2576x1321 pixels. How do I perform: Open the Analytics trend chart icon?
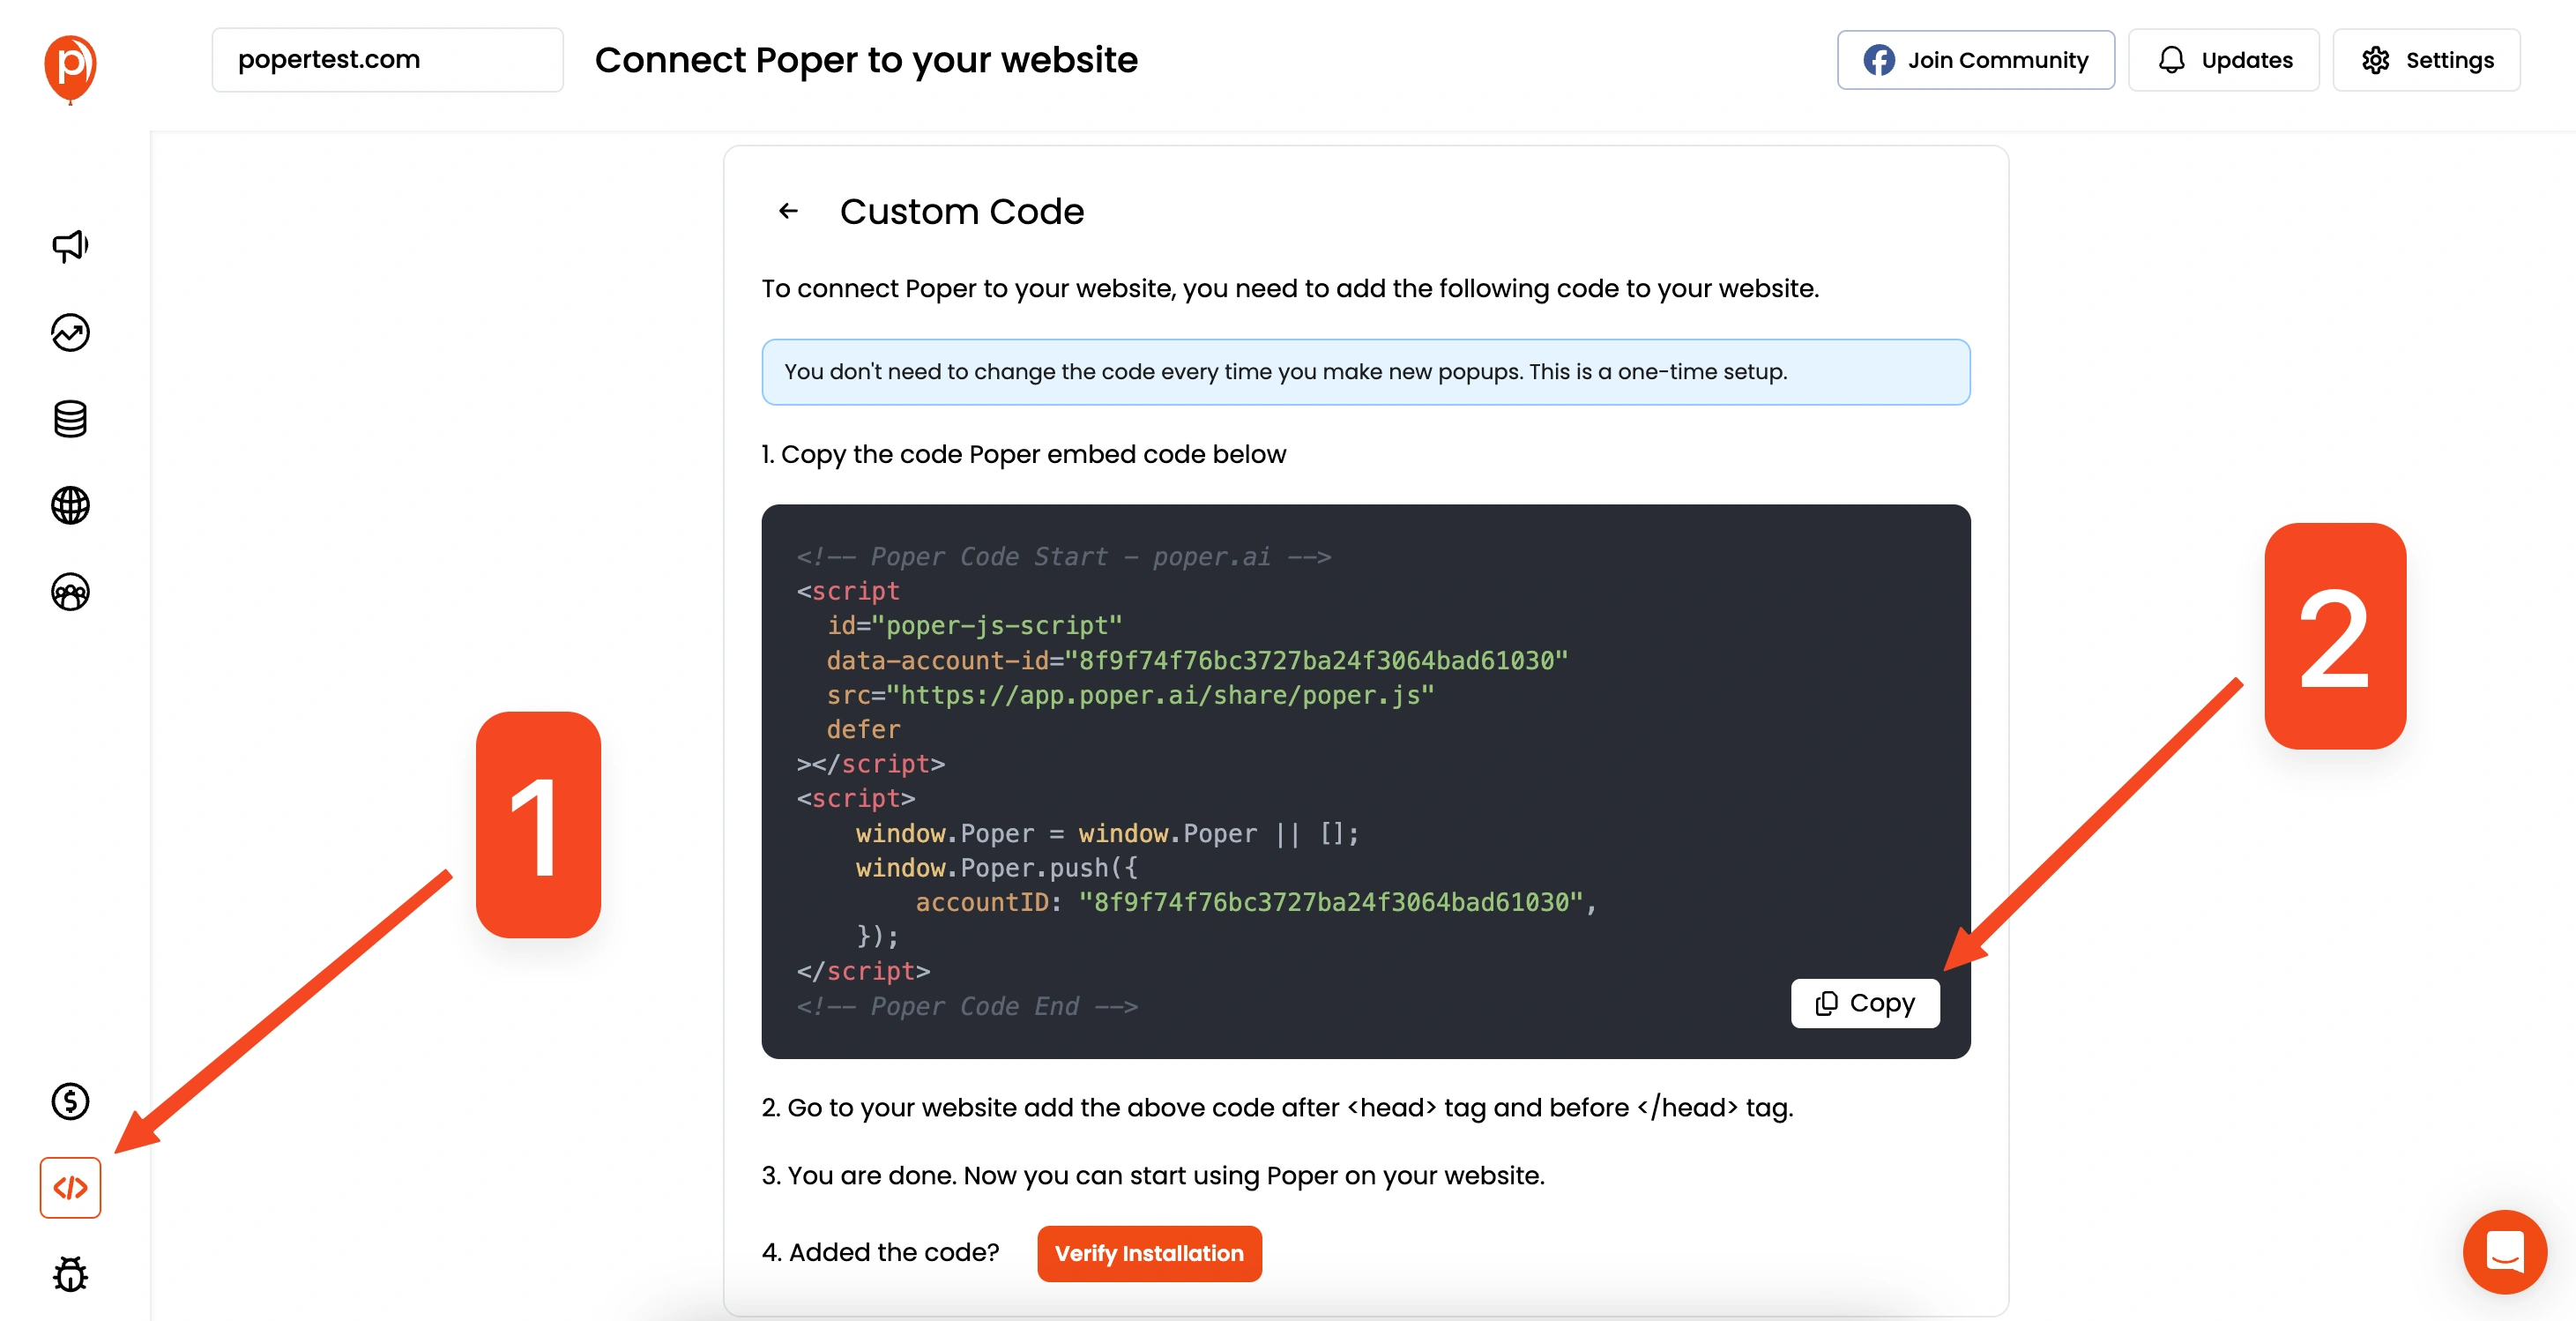coord(70,332)
